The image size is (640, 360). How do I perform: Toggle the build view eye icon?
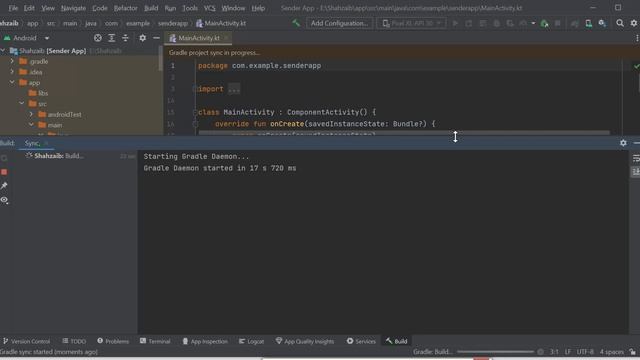click(4, 200)
